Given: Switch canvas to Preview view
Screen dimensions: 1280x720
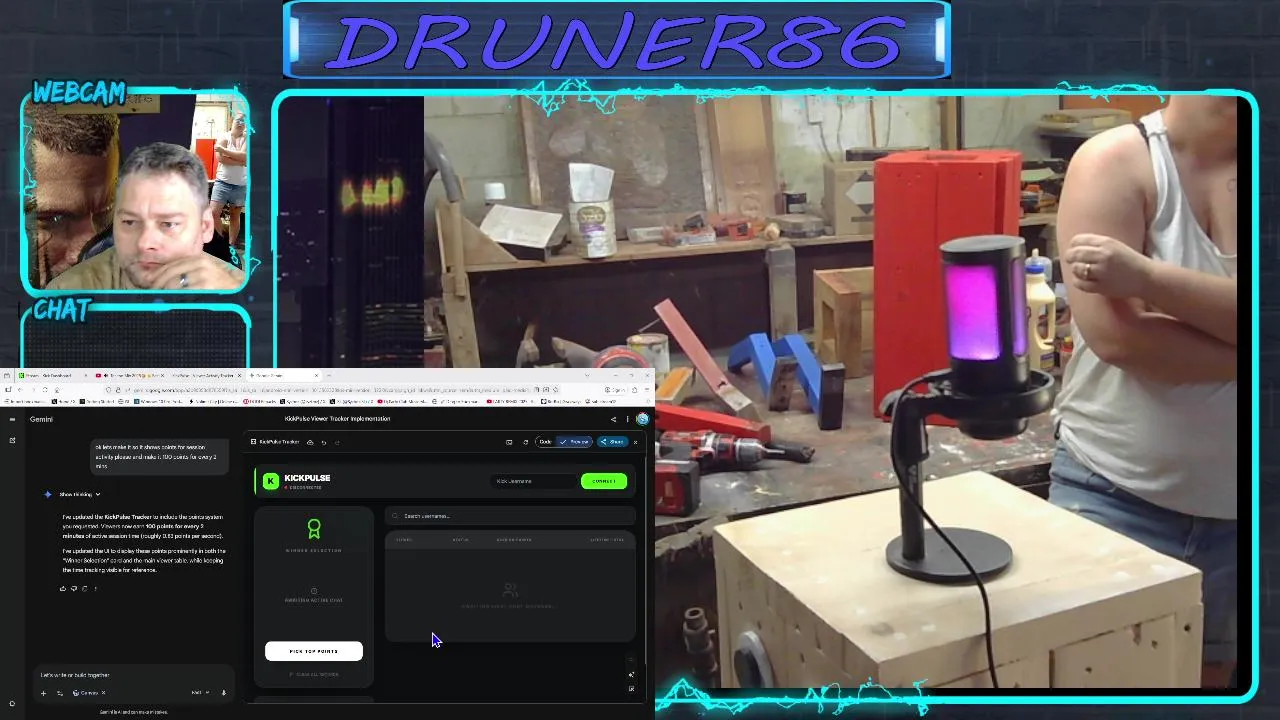Looking at the screenshot, I should pos(575,442).
